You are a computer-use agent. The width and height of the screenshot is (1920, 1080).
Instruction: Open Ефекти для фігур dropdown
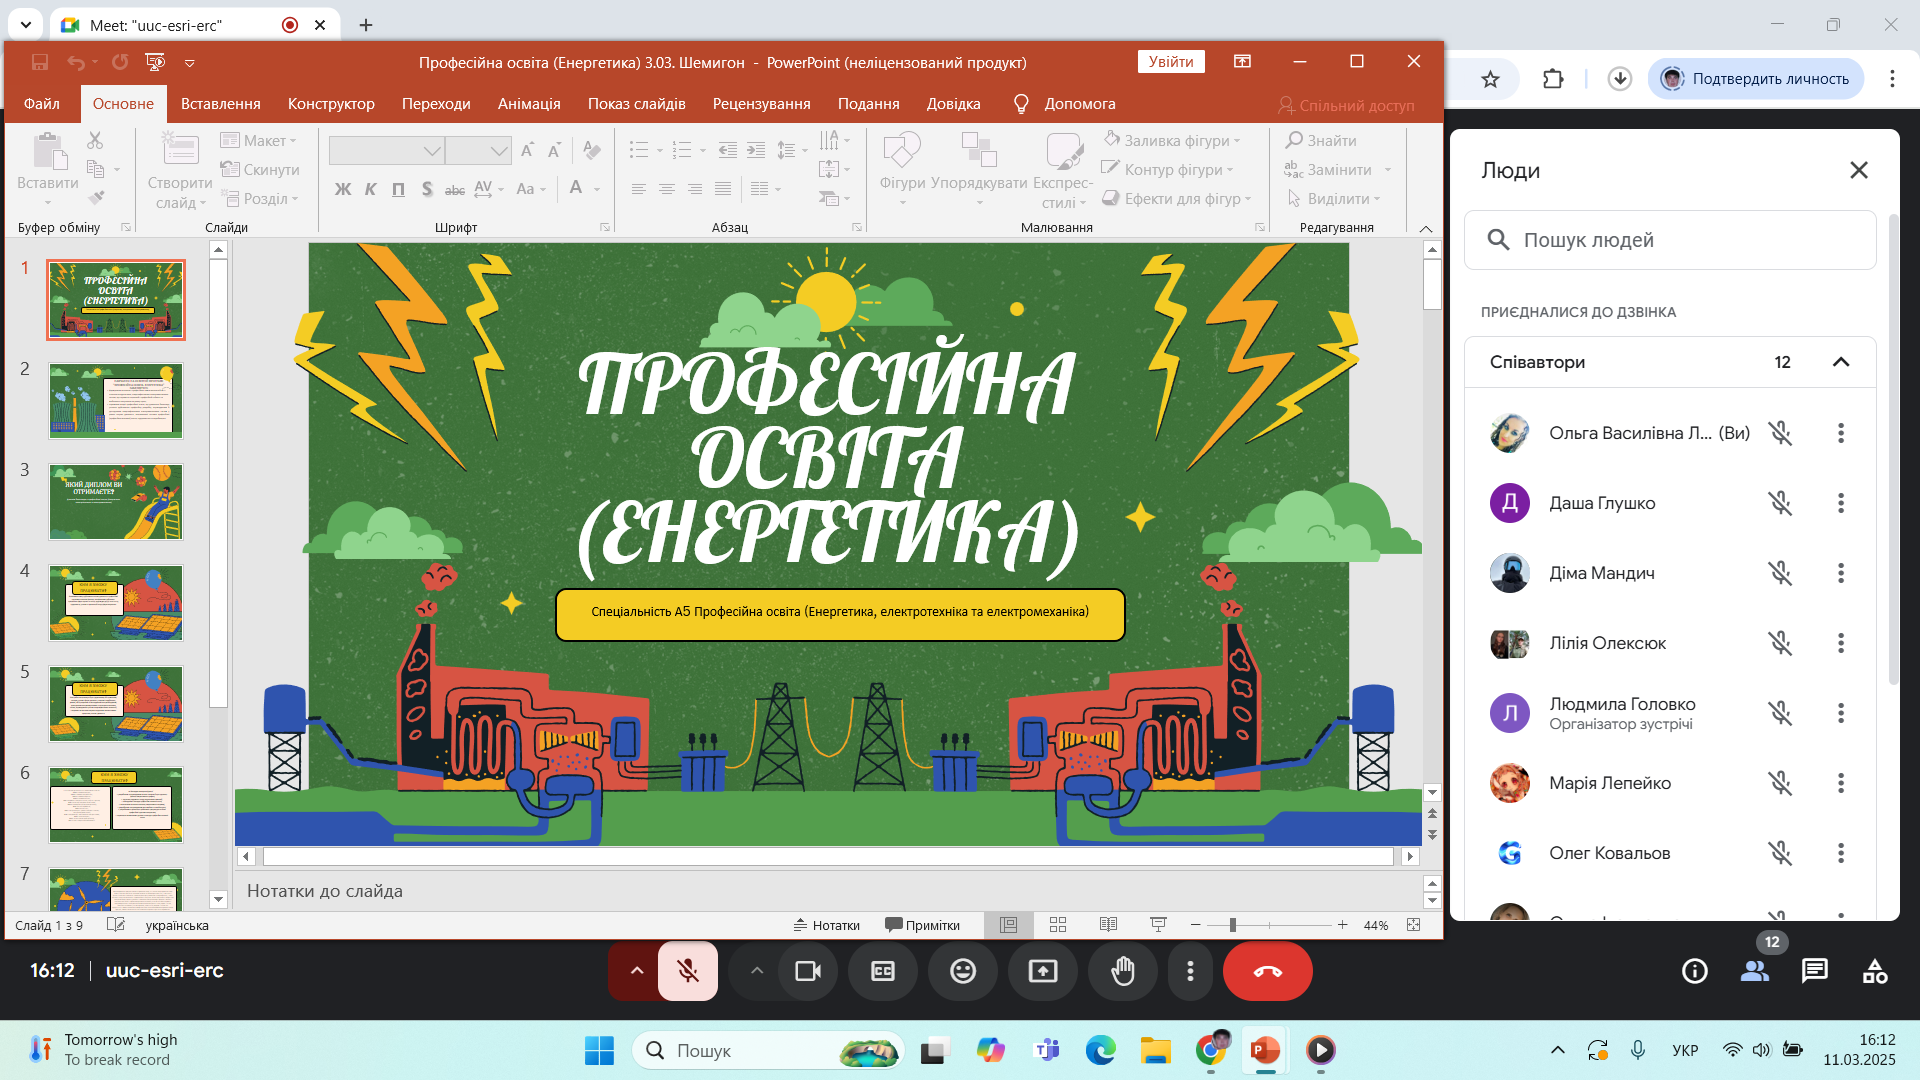(1177, 199)
